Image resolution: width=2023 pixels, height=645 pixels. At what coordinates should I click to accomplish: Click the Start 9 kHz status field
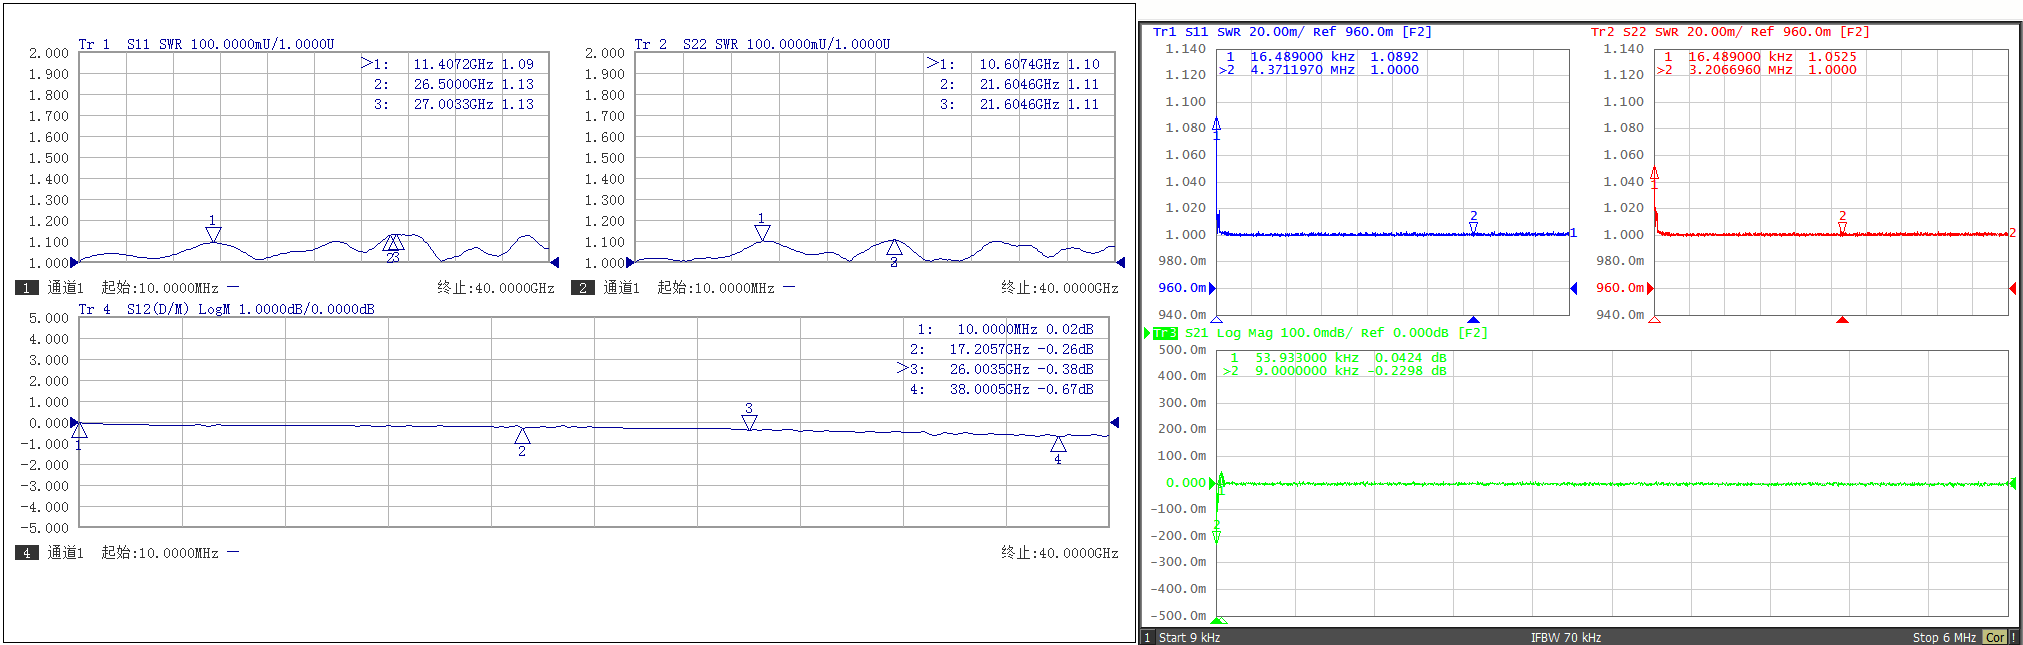point(1189,637)
